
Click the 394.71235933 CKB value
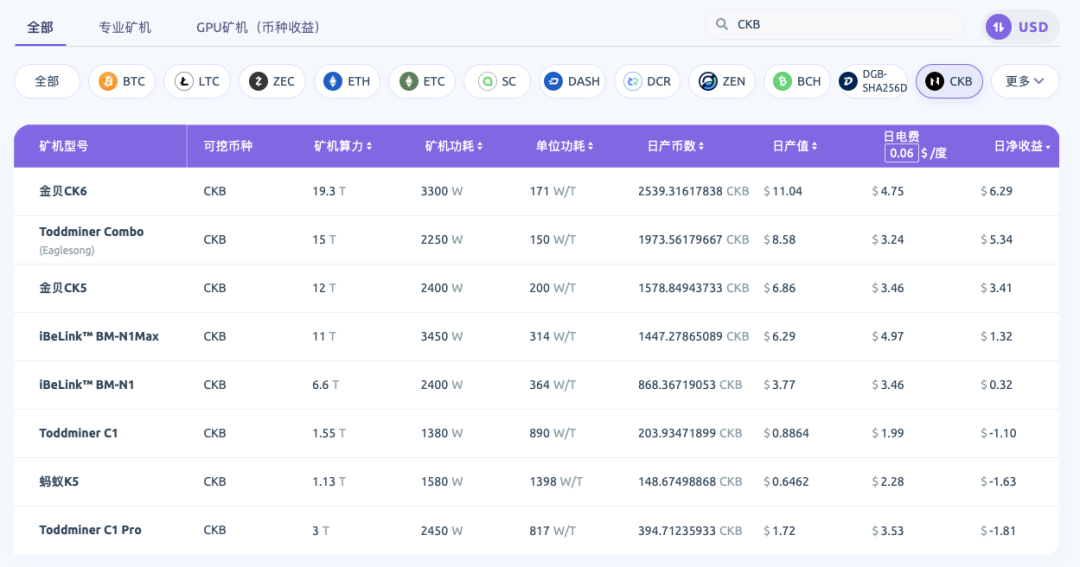click(x=689, y=530)
